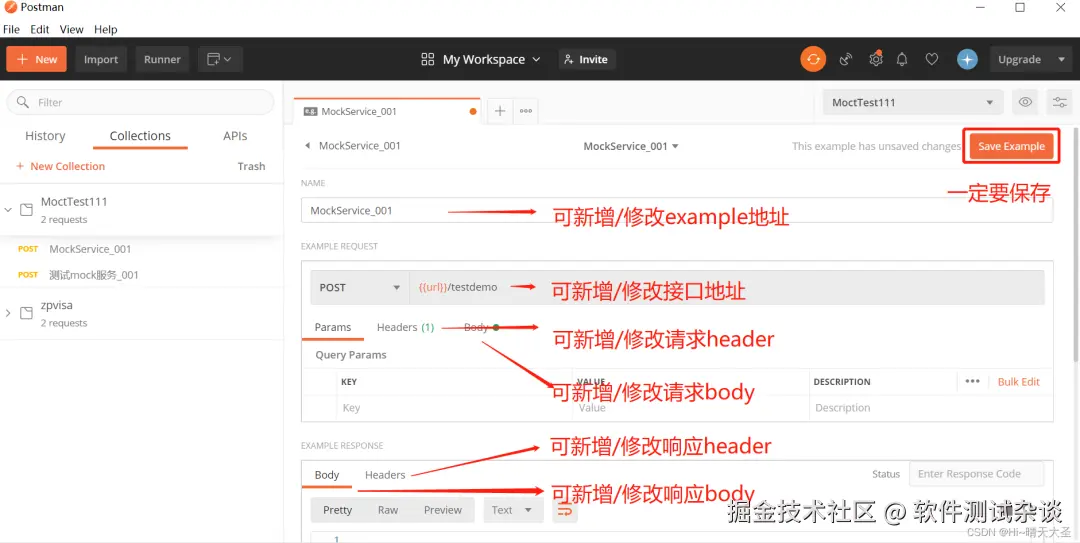Image resolution: width=1080 pixels, height=543 pixels.
Task: Toggle the wrap lines icon in response
Action: coord(564,511)
